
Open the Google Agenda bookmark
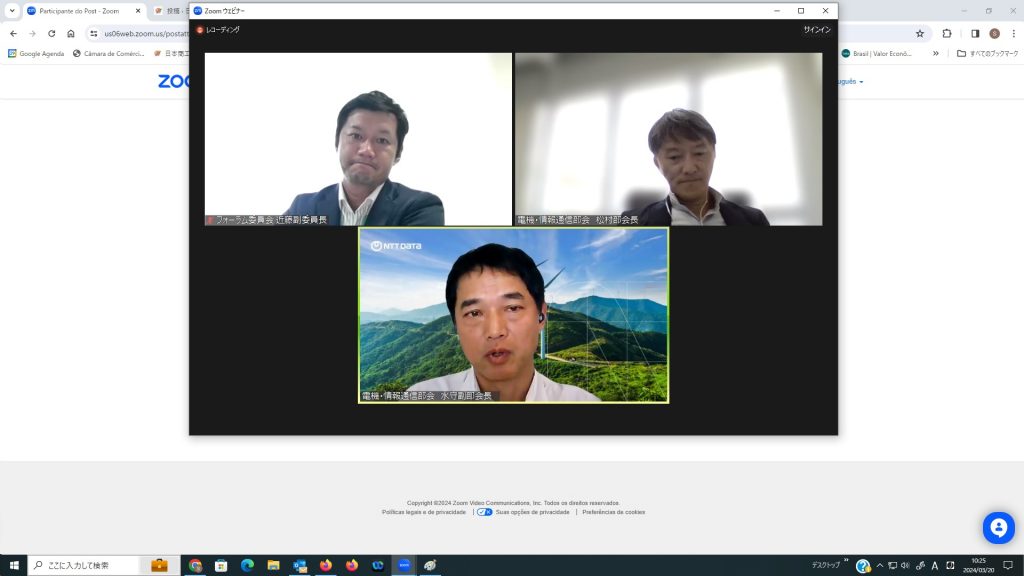pyautogui.click(x=36, y=53)
